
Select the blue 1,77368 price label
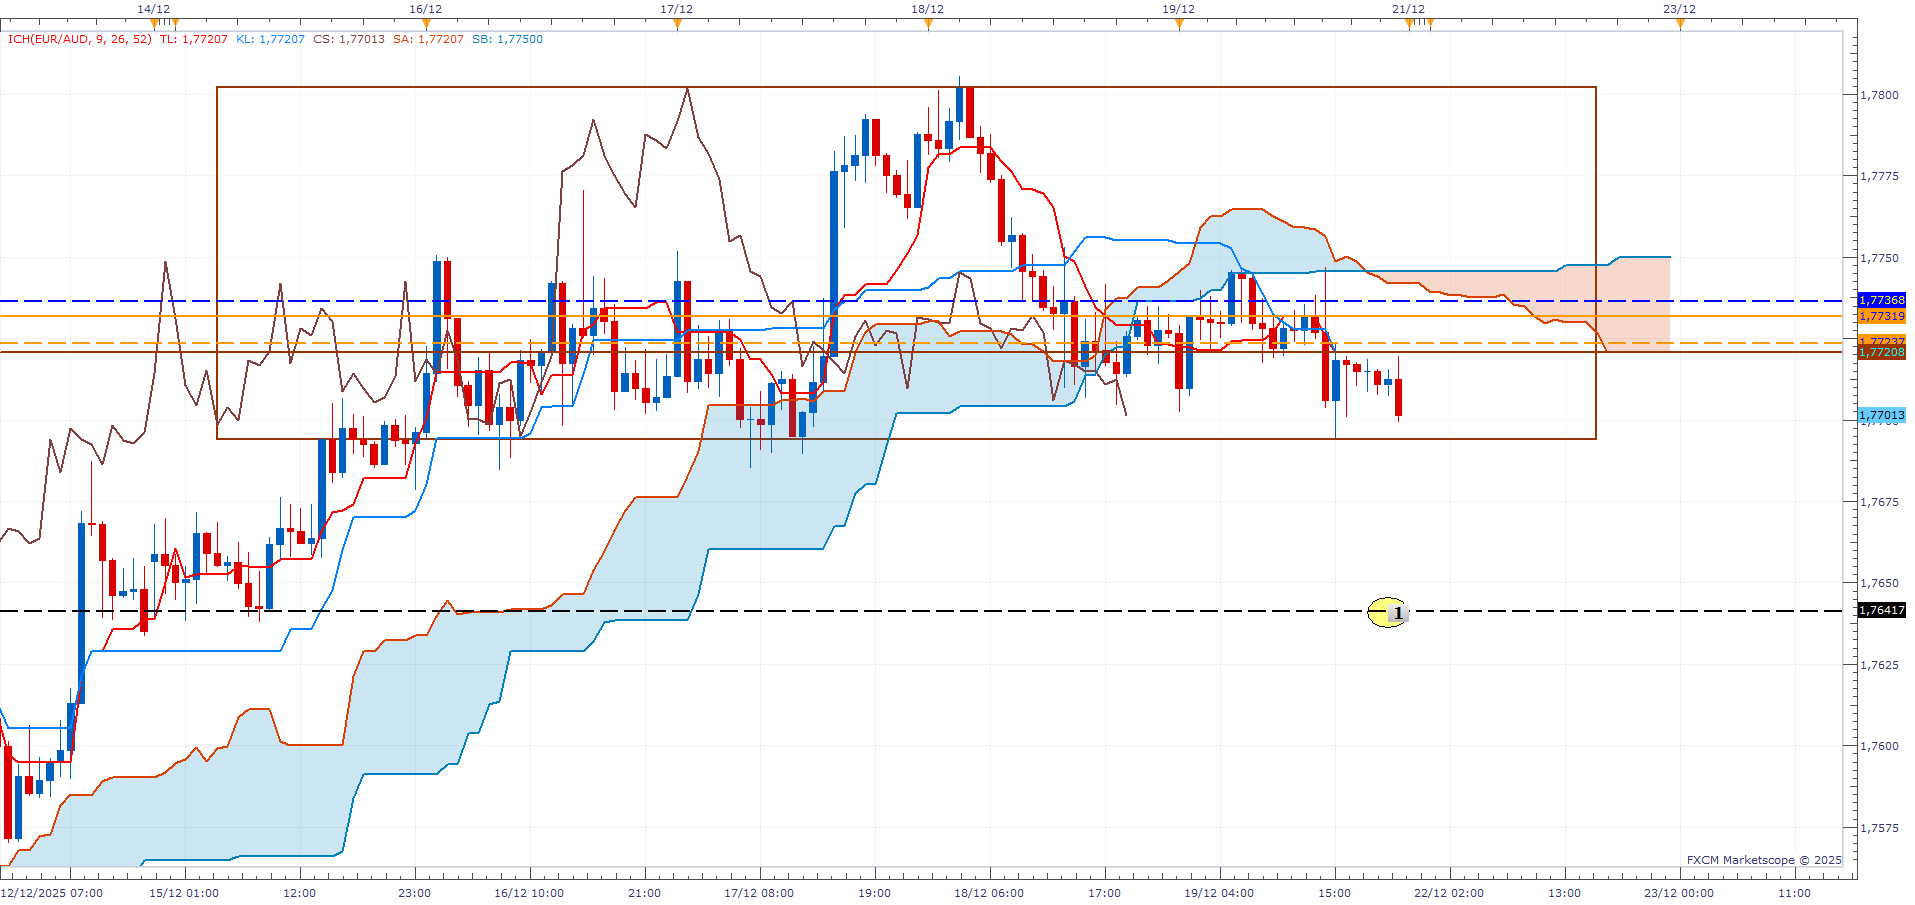click(x=1881, y=300)
